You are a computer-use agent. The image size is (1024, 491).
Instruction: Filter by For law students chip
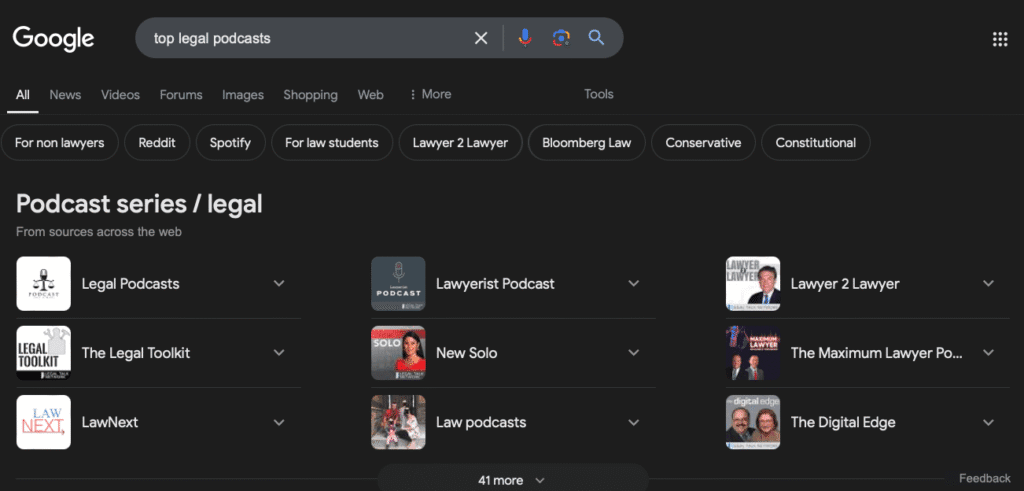331,143
